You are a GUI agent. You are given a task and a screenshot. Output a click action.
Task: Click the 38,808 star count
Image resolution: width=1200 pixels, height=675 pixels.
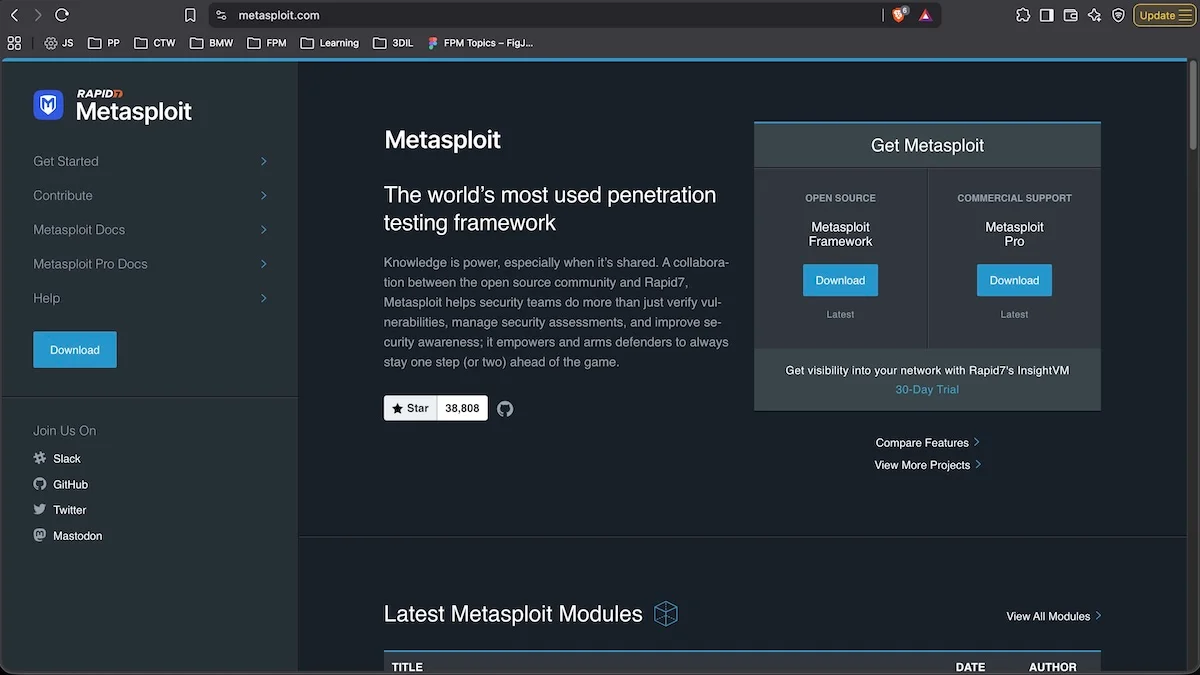[x=462, y=408]
